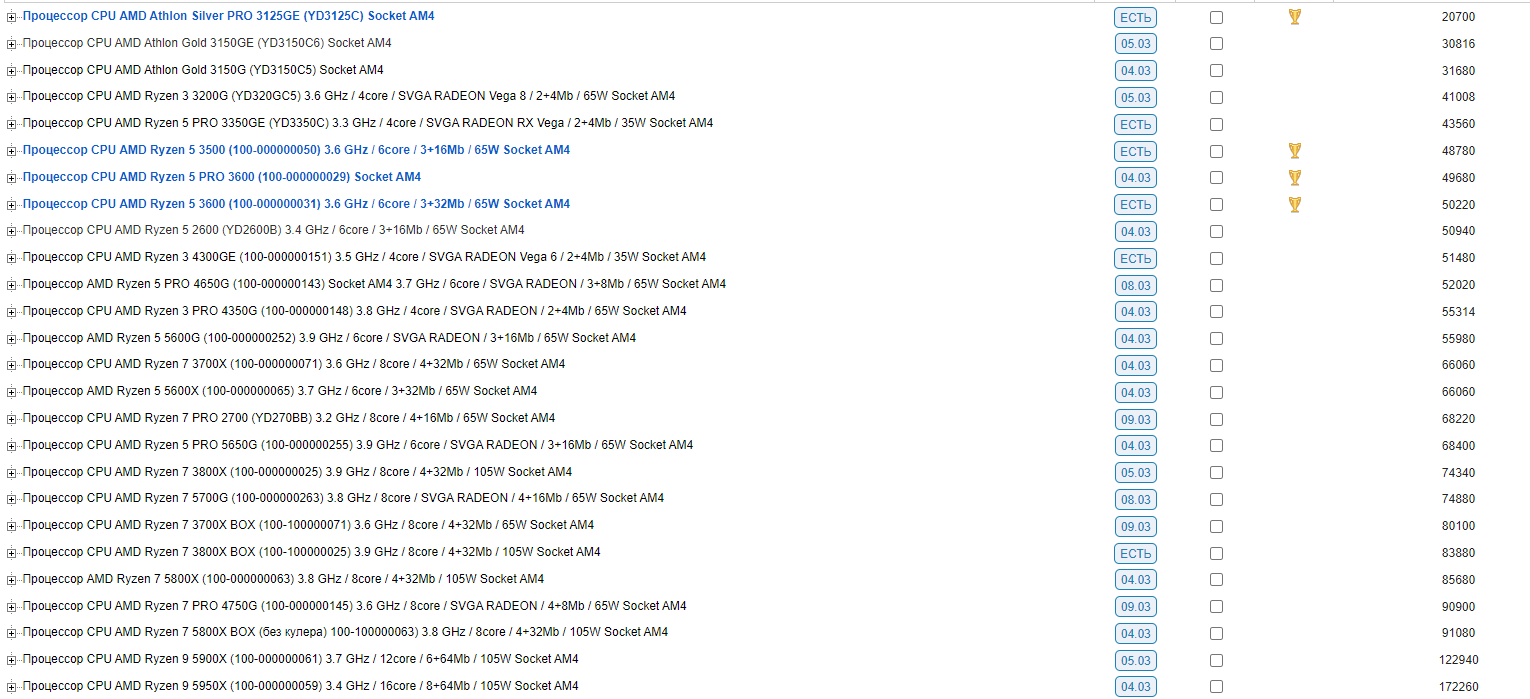The image size is (1530, 699).
Task: Tick checkbox for Athlon Gold 3150GE
Action: 1216,44
